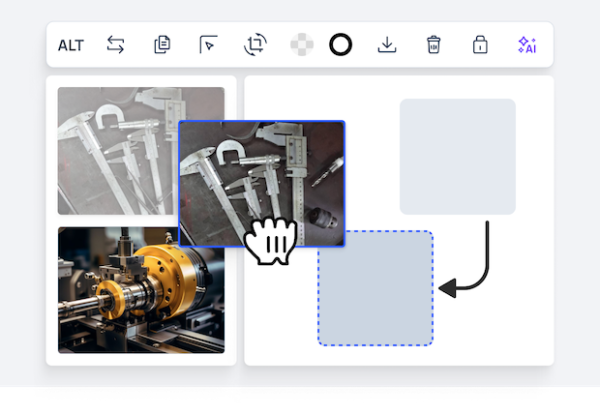Viewport: 600px width, 414px height.
Task: Click the swap arrows replace icon
Action: [x=116, y=45]
